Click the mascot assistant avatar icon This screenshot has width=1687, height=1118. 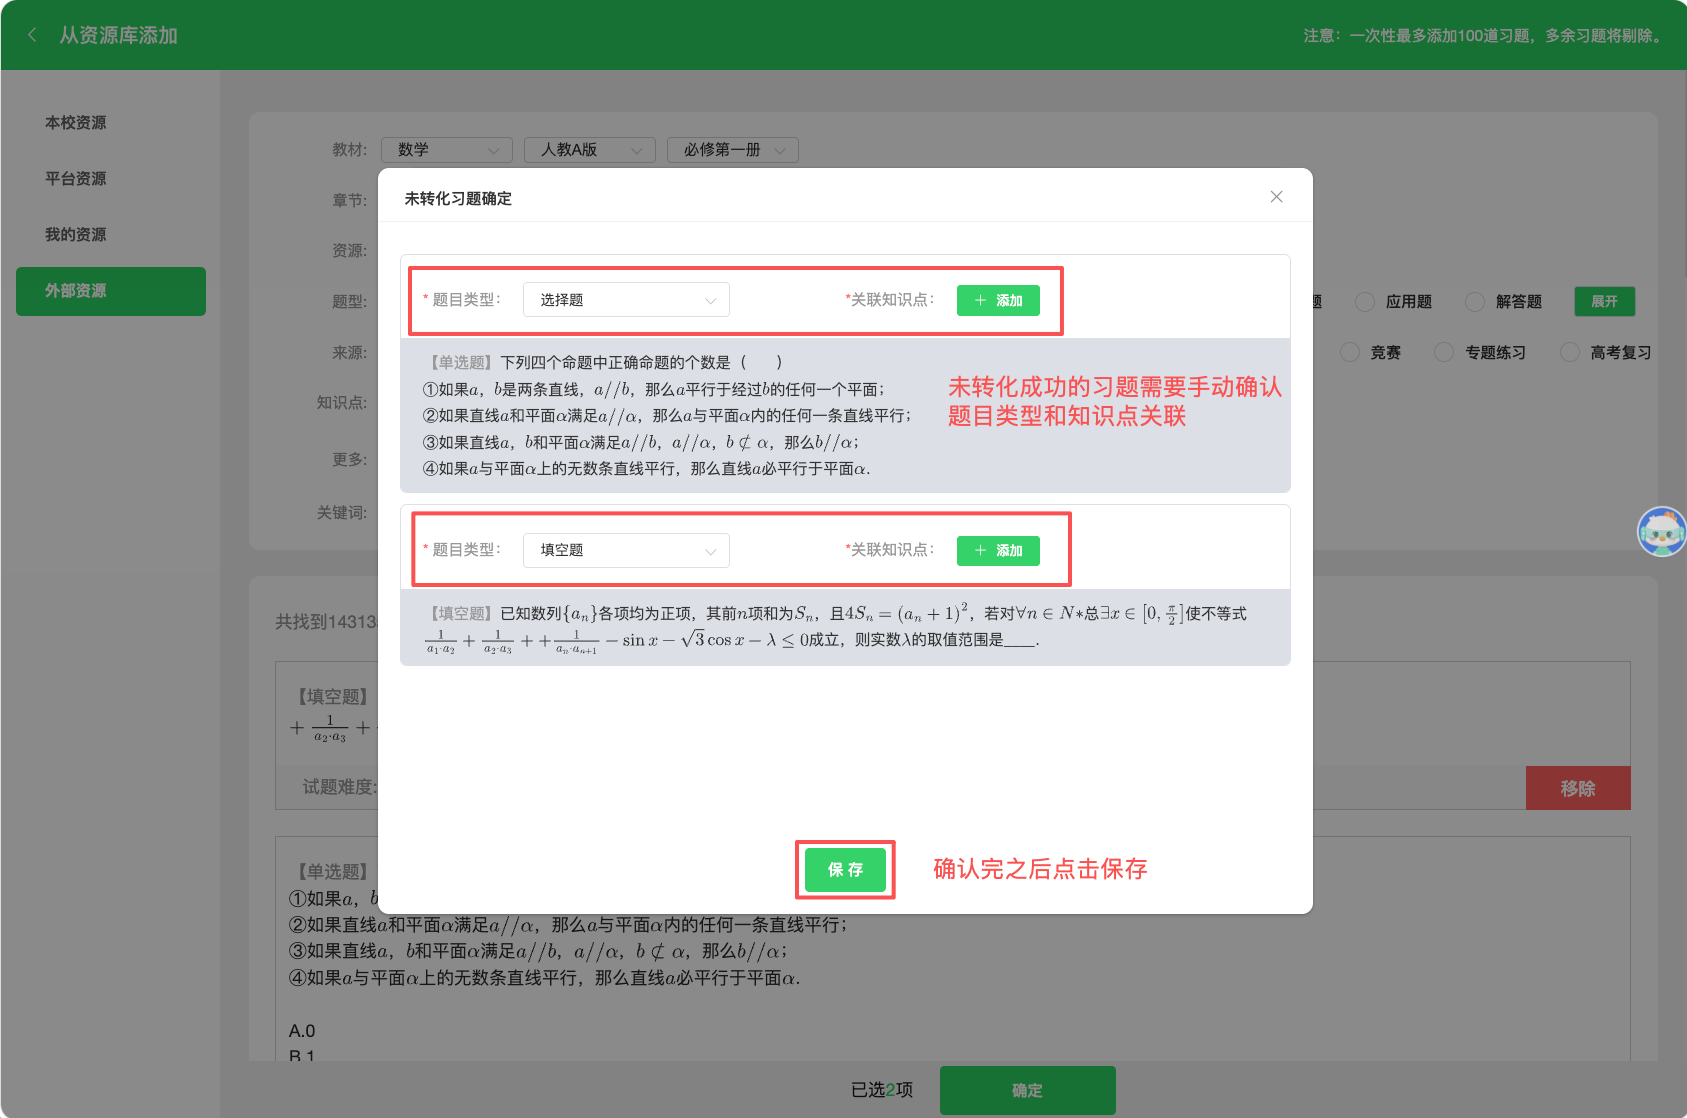tap(1662, 531)
